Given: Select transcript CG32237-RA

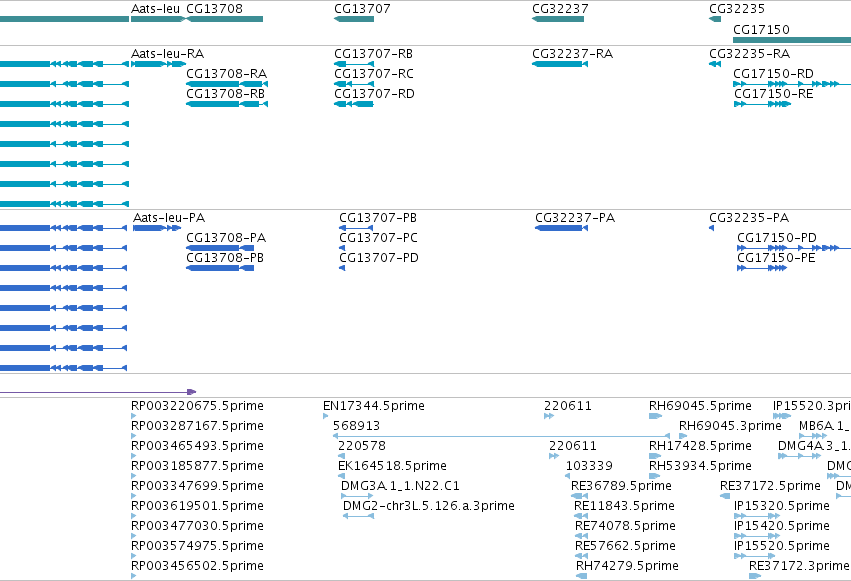Looking at the screenshot, I should point(573,54).
